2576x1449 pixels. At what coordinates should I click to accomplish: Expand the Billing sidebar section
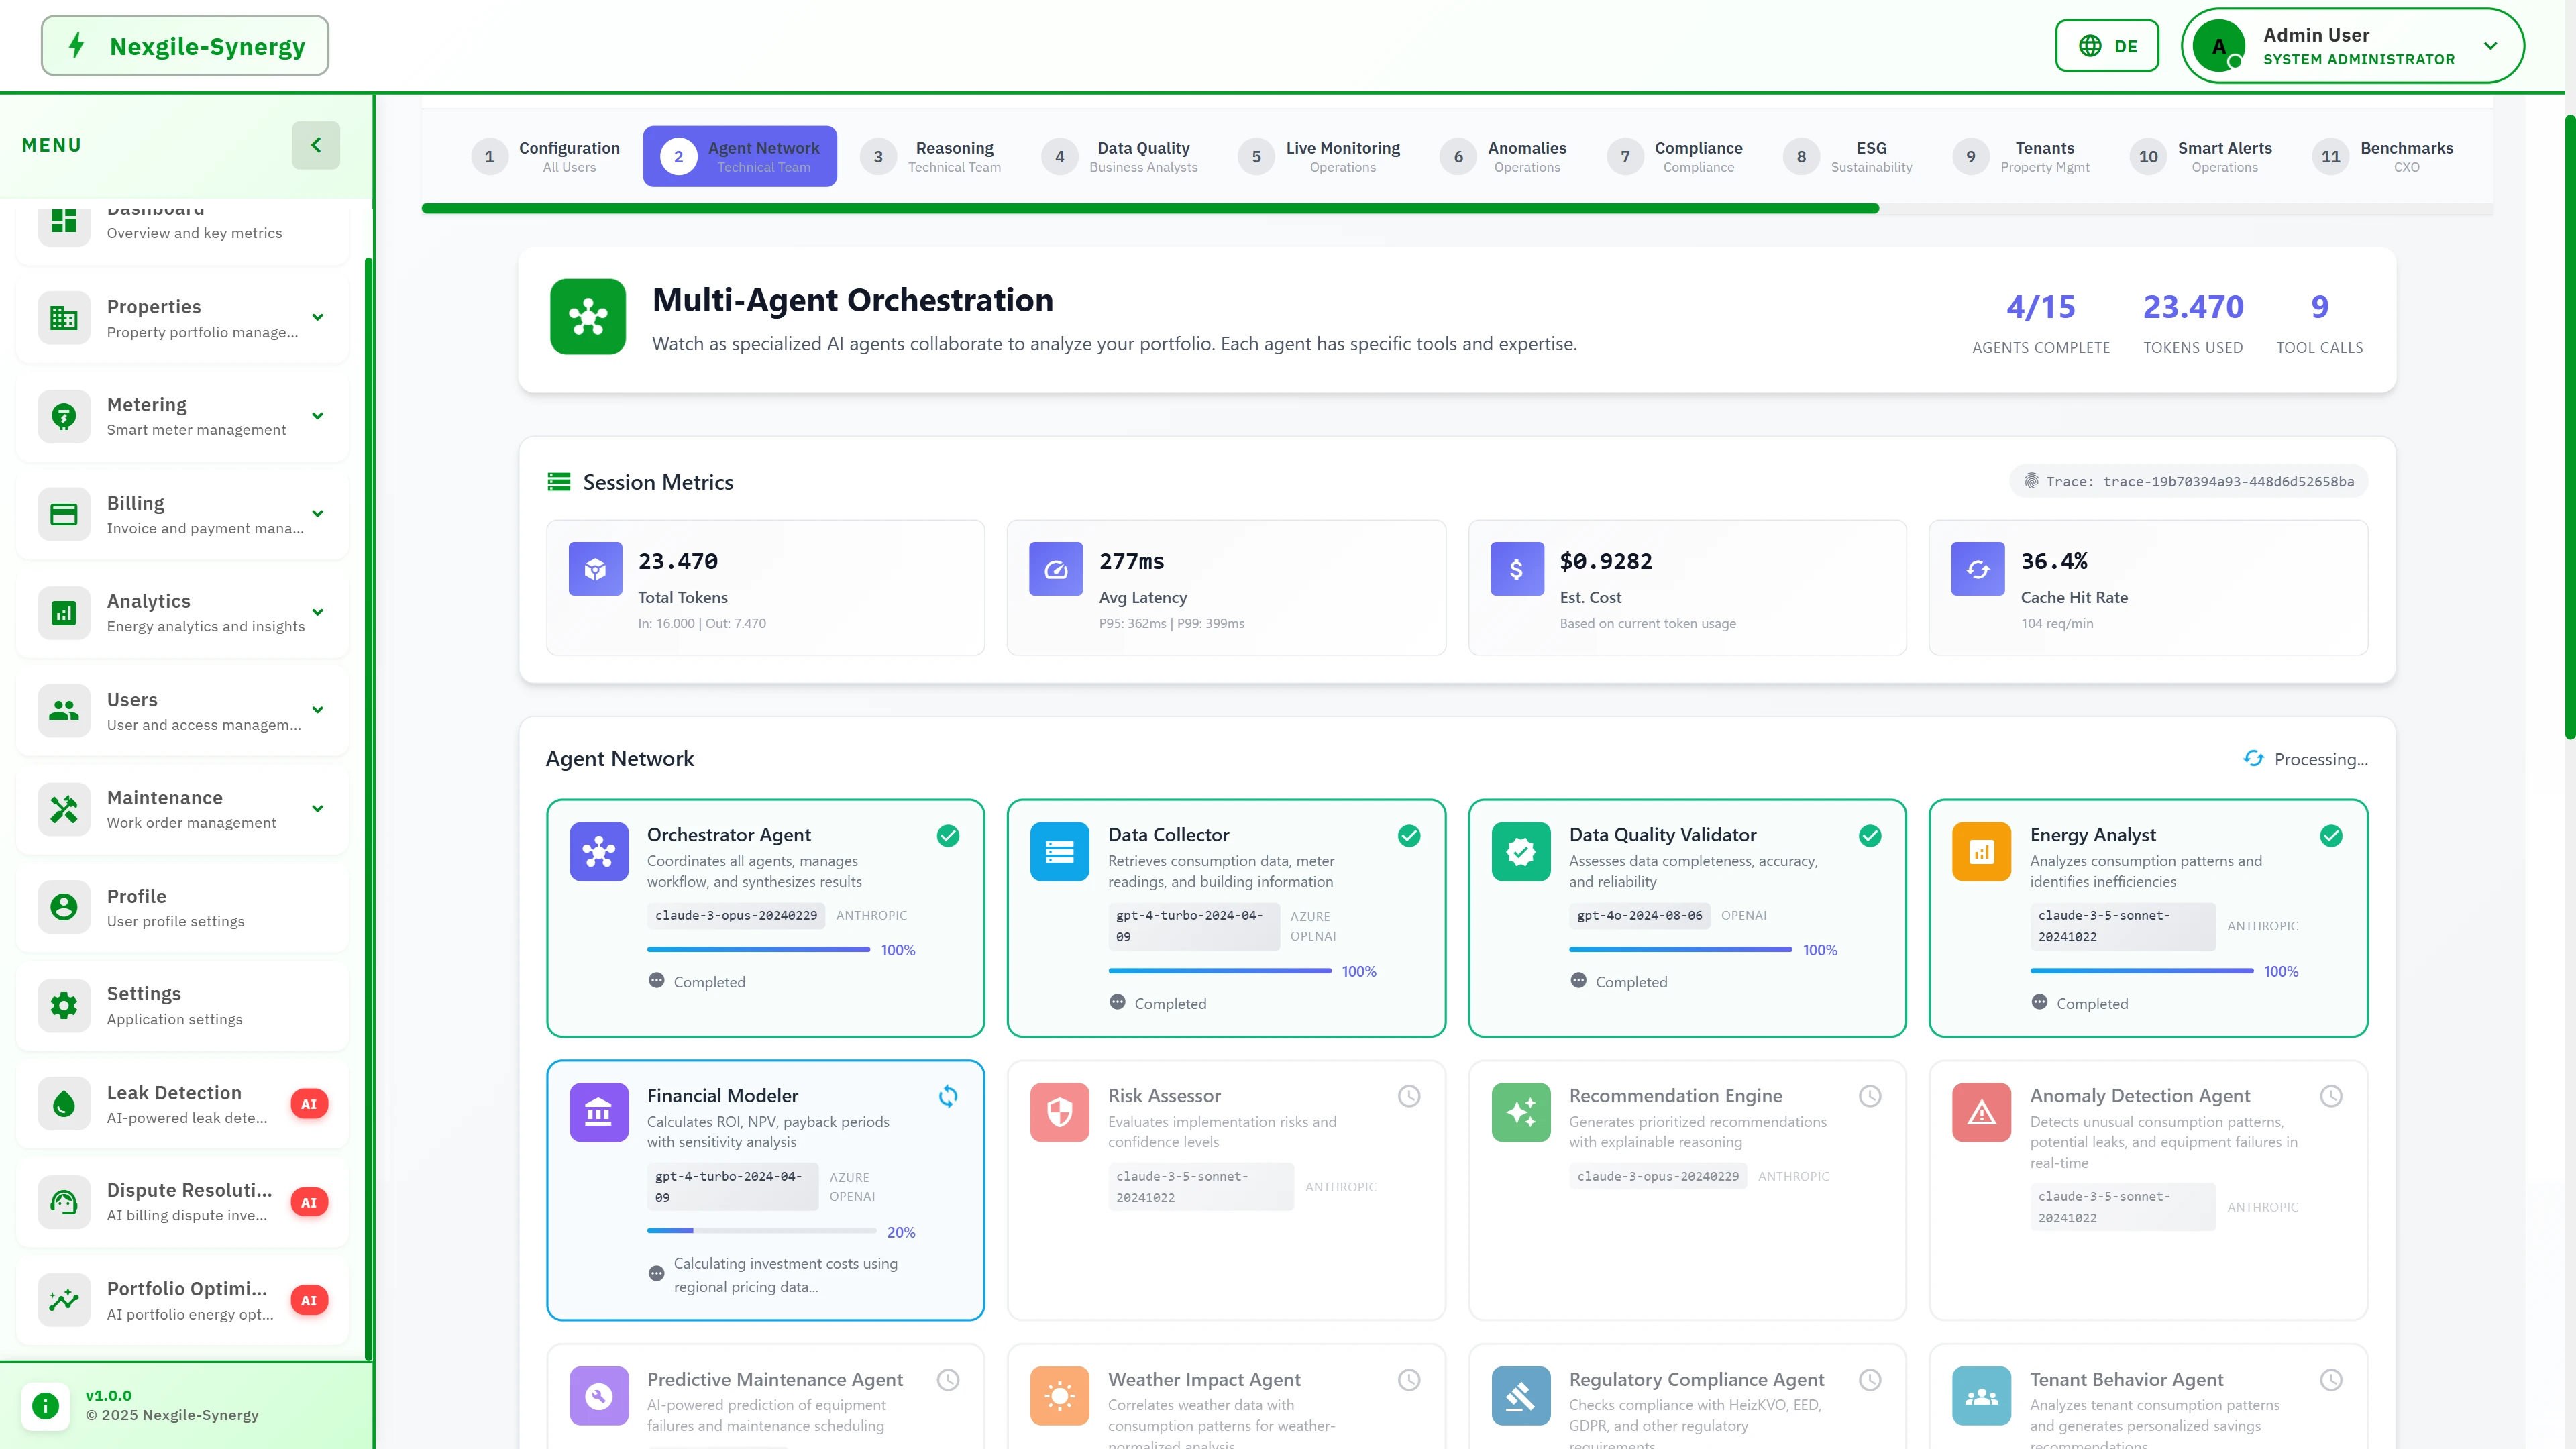pyautogui.click(x=317, y=513)
